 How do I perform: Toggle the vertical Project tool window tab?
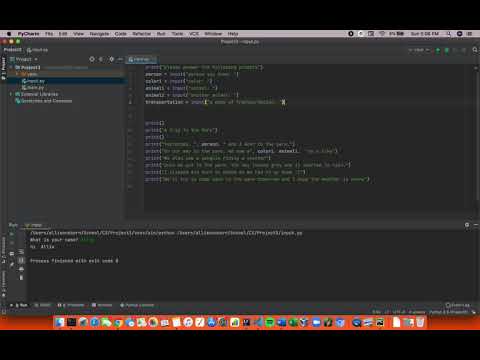pyautogui.click(x=3, y=68)
